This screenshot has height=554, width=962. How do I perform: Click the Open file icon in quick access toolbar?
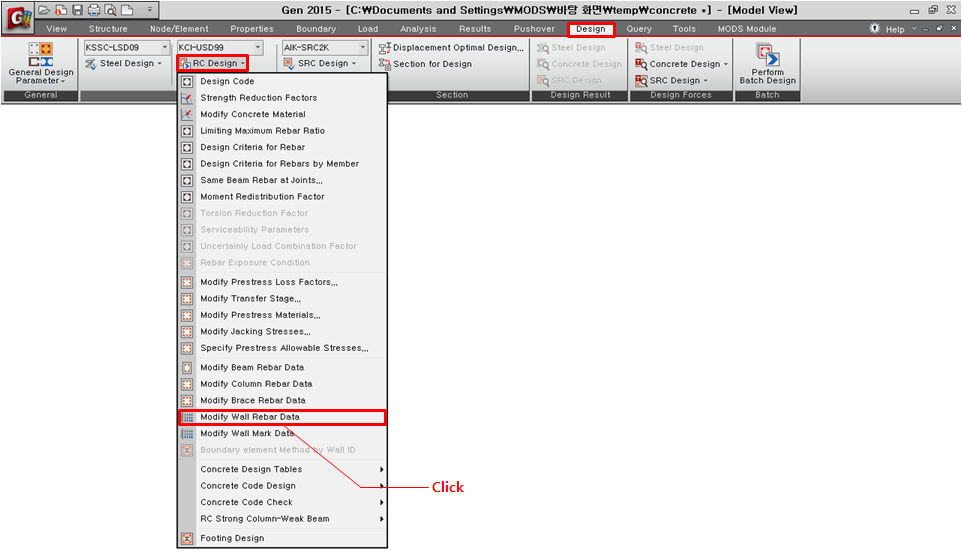click(44, 10)
